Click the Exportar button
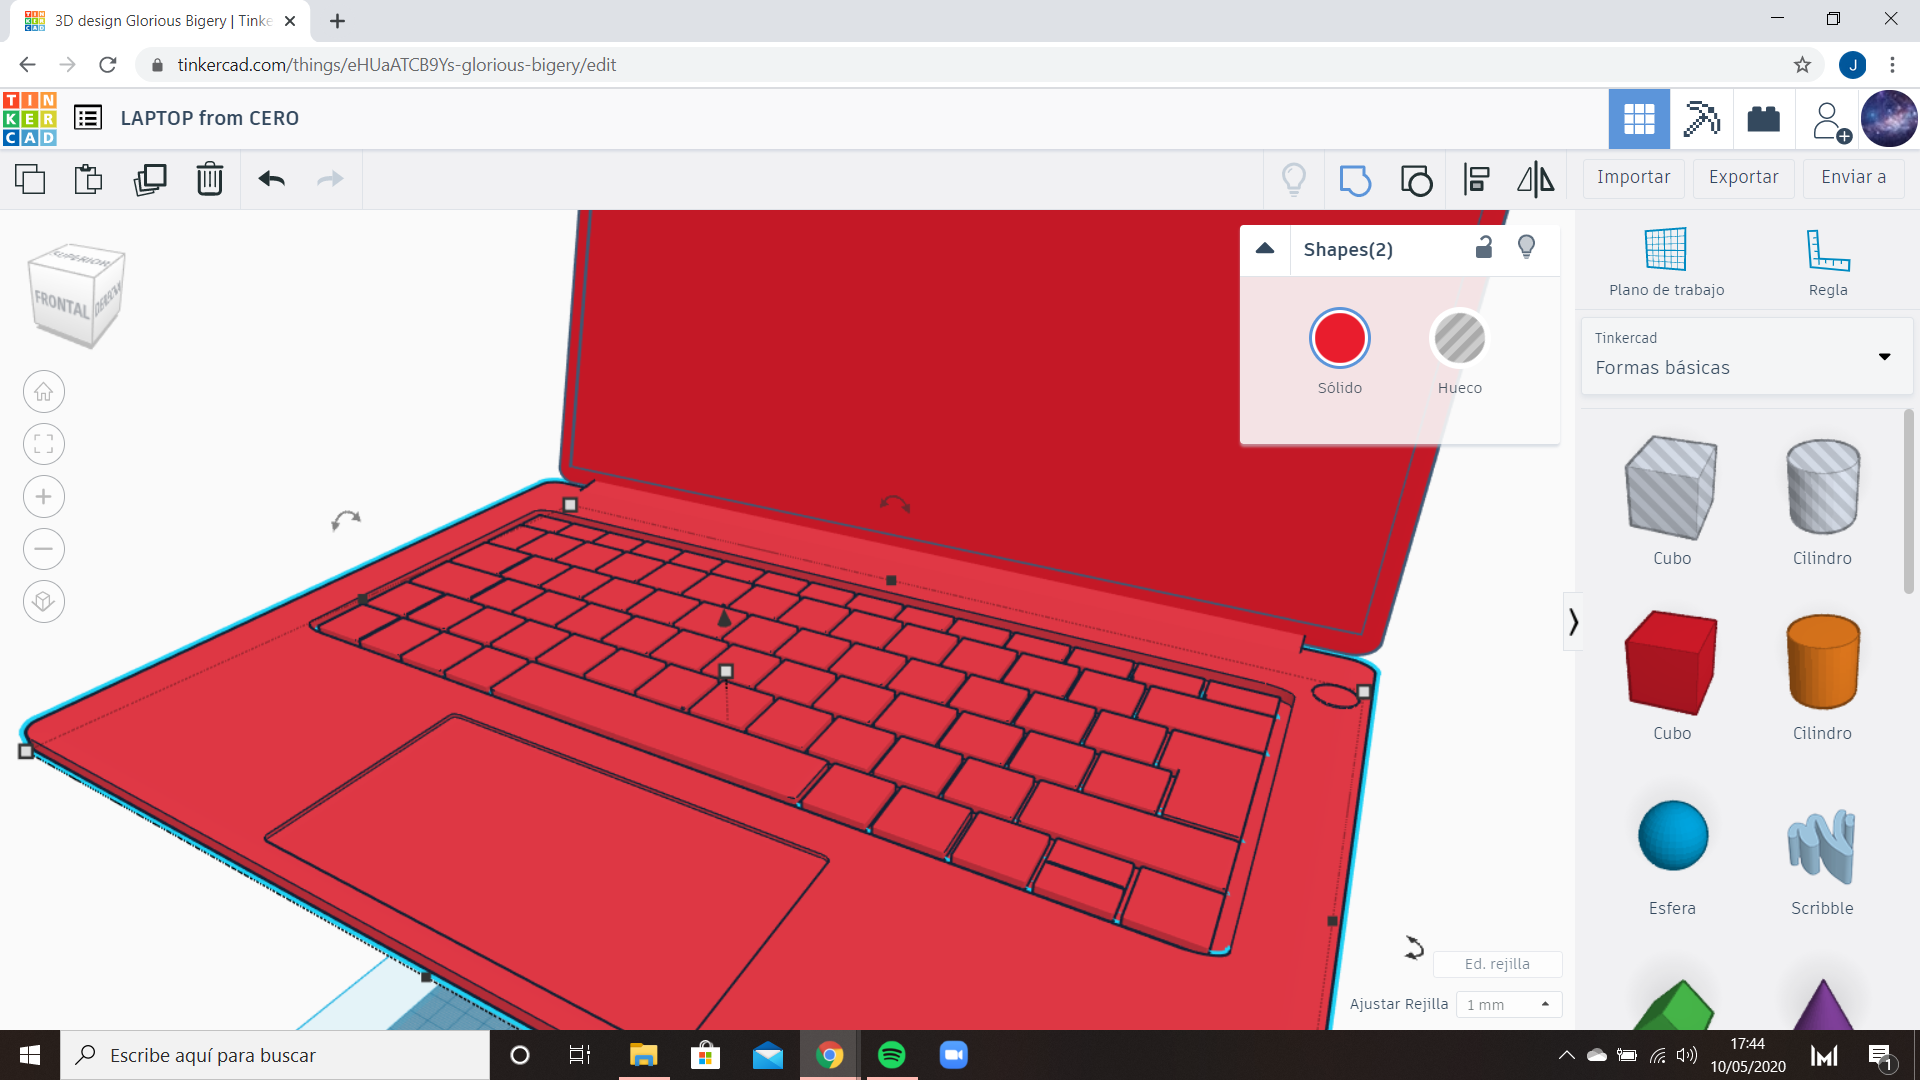 [1742, 177]
